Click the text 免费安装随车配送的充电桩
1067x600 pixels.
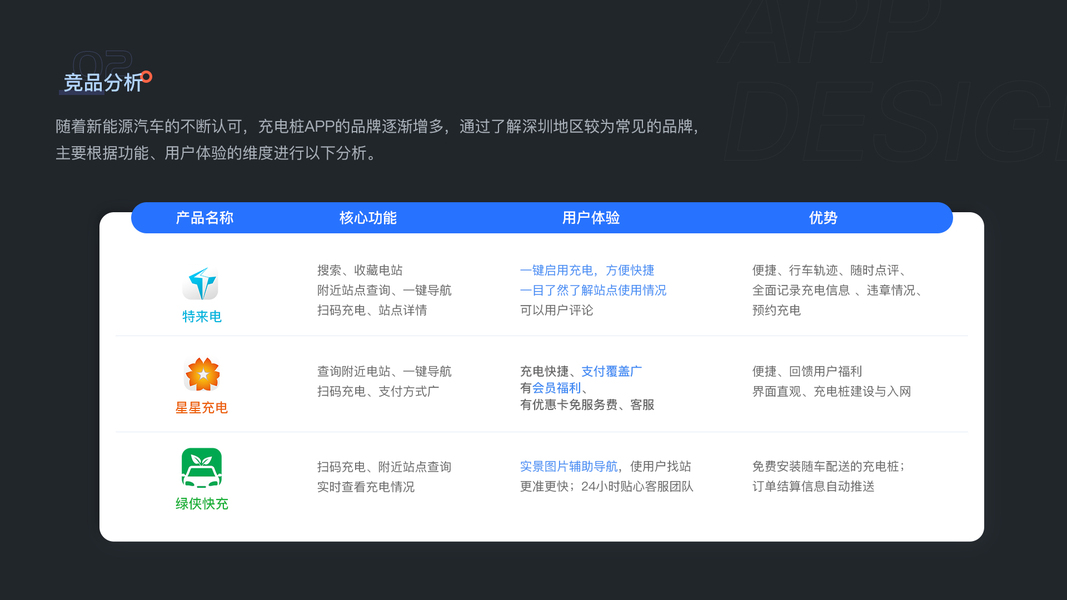[829, 467]
